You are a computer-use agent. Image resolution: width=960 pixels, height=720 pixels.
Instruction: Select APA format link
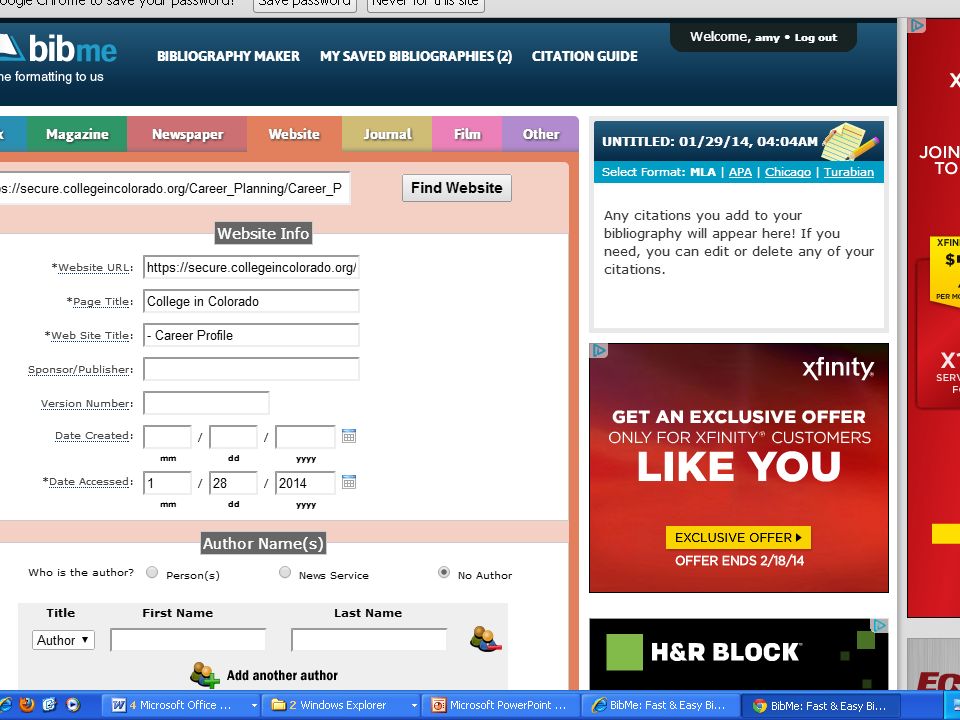click(740, 172)
